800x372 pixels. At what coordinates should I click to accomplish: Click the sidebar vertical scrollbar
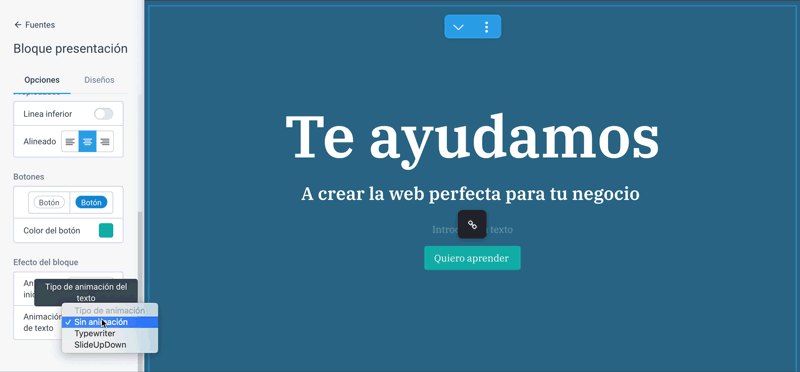coord(140,291)
